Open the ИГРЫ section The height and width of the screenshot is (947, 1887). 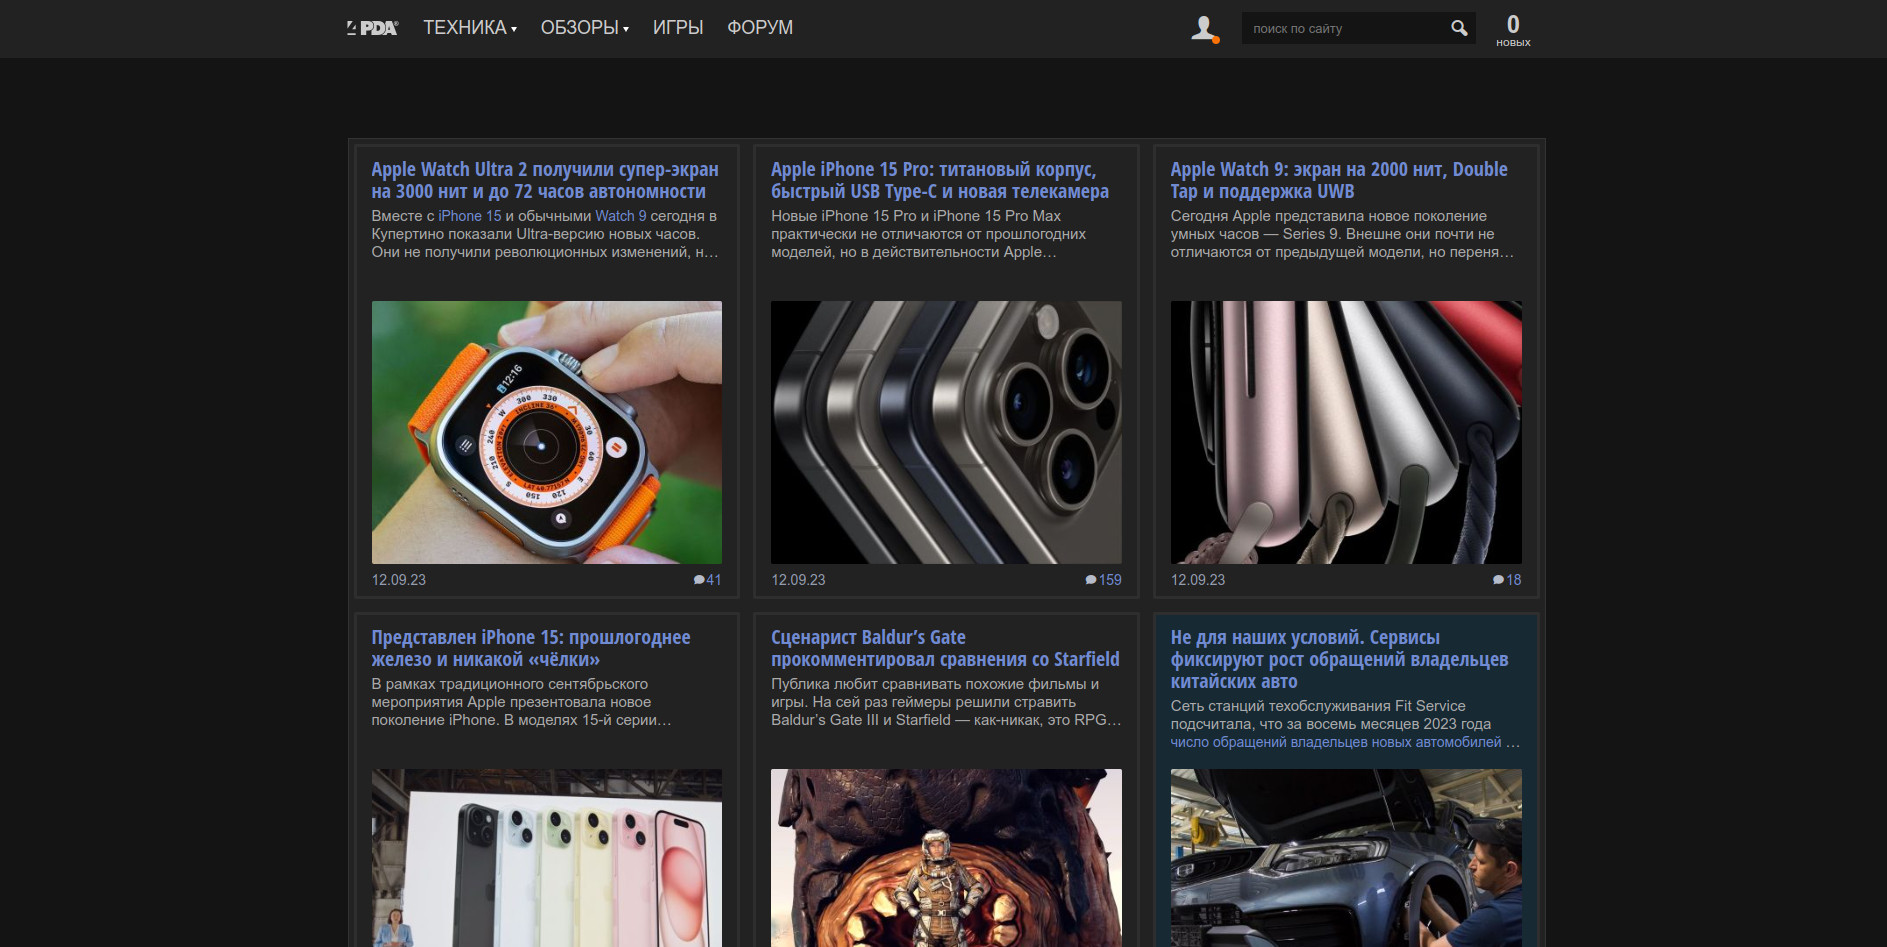678,28
